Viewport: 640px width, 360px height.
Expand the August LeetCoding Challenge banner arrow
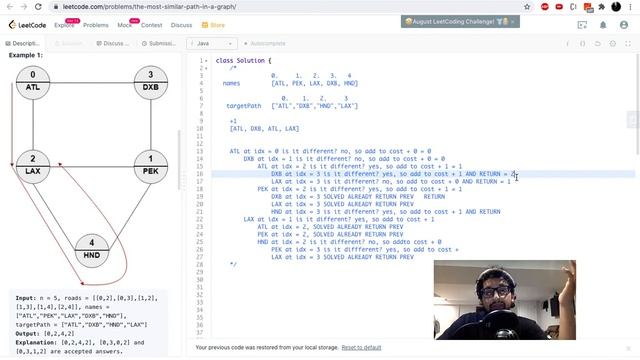pos(512,21)
